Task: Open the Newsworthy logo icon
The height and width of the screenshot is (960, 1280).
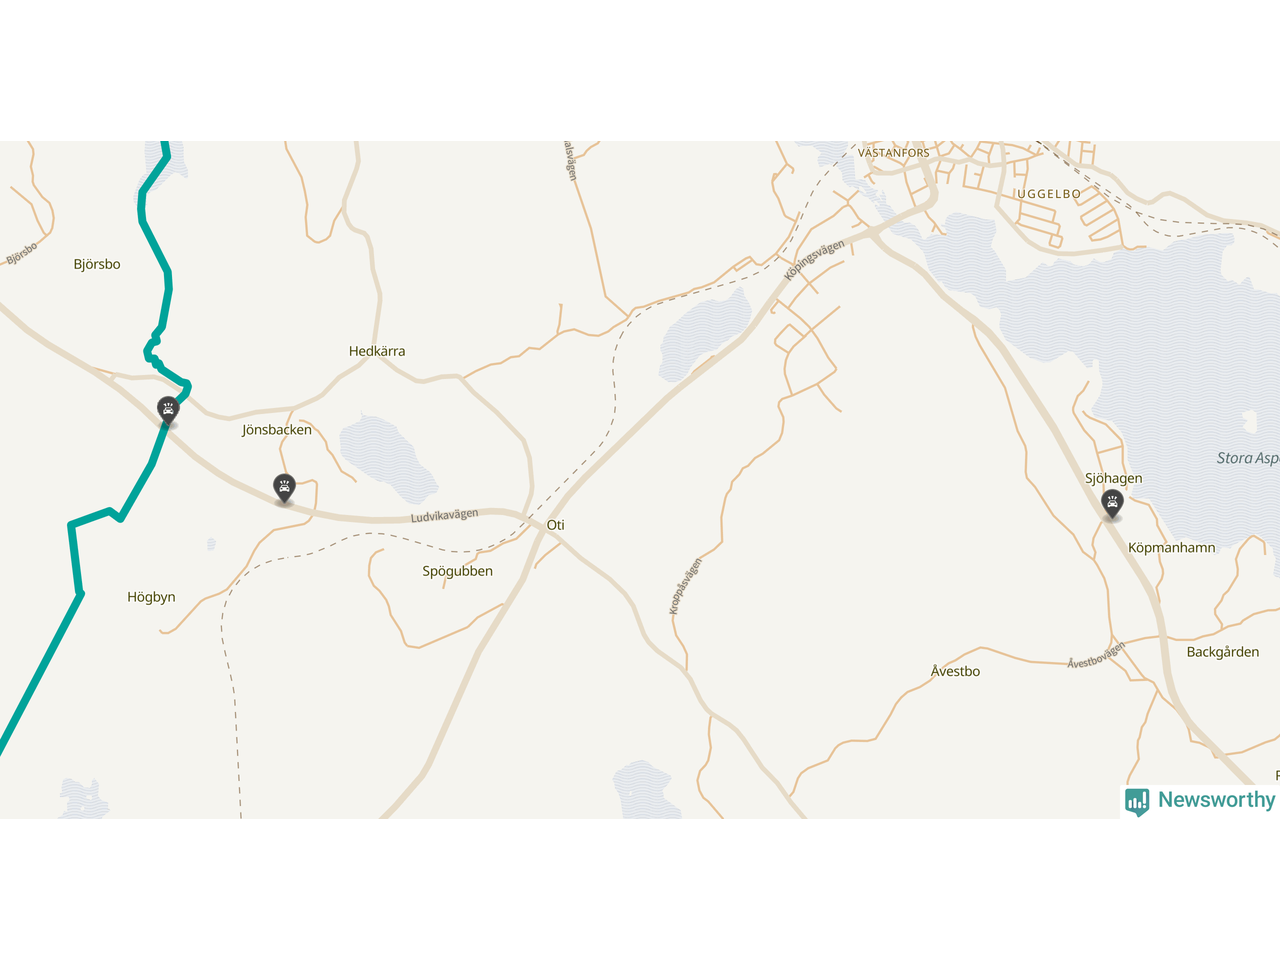Action: tap(1137, 801)
